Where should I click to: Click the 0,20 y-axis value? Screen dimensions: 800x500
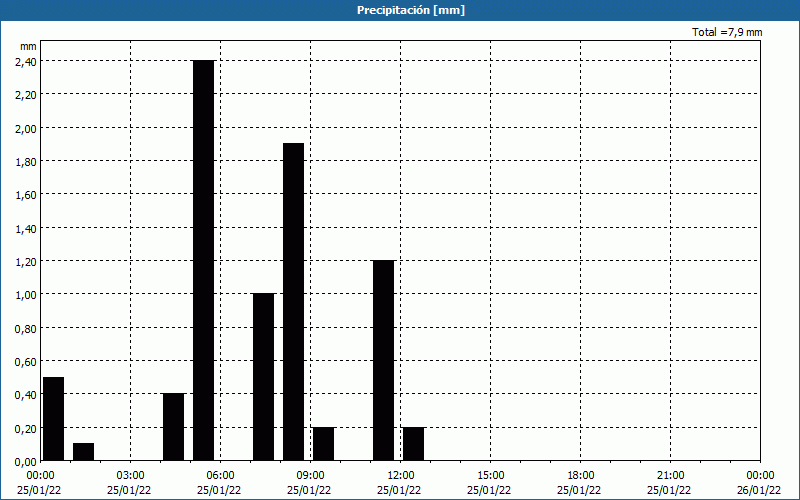click(26, 428)
